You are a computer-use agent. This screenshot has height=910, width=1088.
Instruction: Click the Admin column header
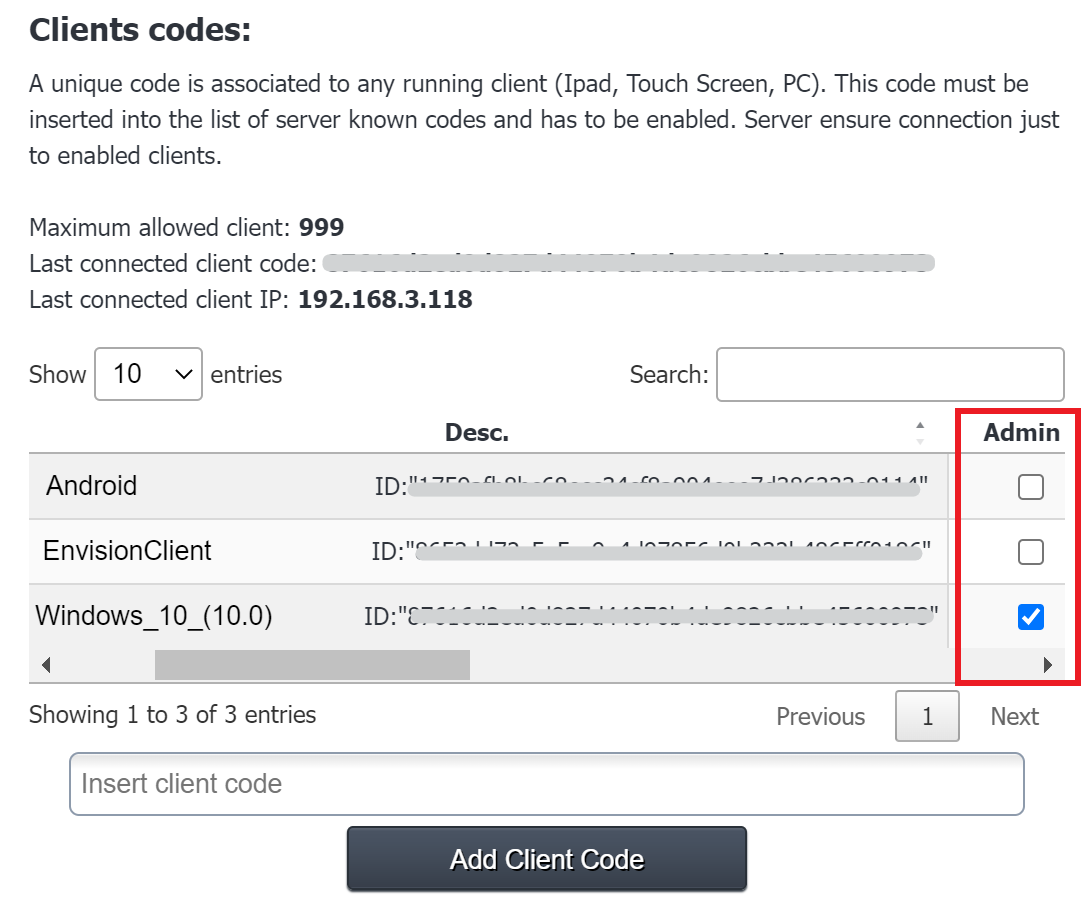coord(1020,433)
